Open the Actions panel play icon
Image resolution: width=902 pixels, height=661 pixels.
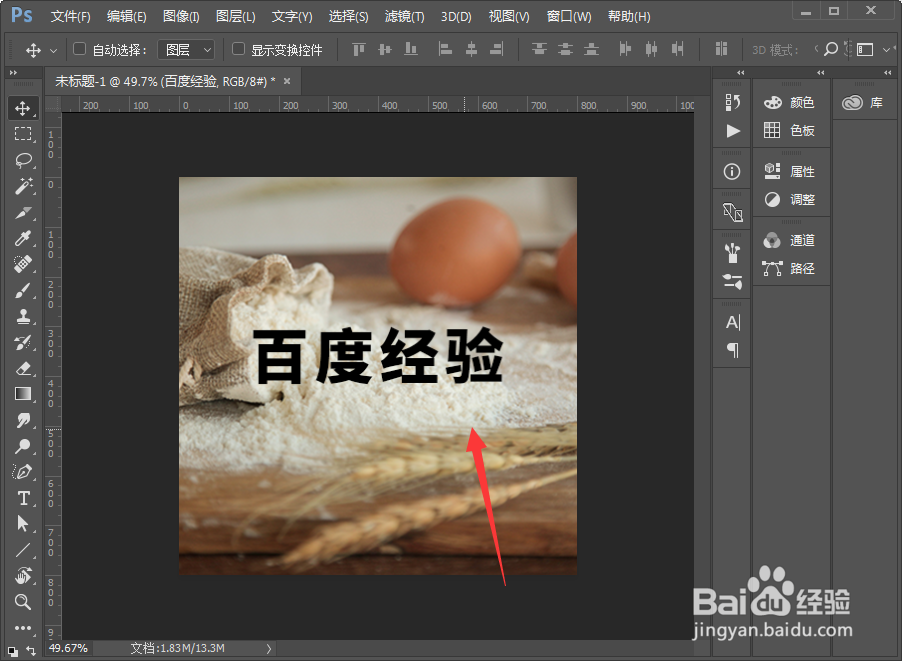click(732, 131)
